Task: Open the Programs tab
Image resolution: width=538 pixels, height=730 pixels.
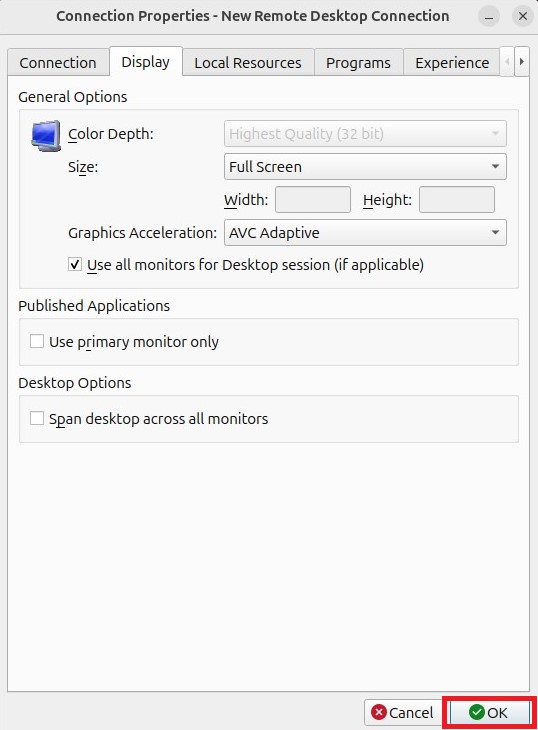Action: (x=358, y=62)
